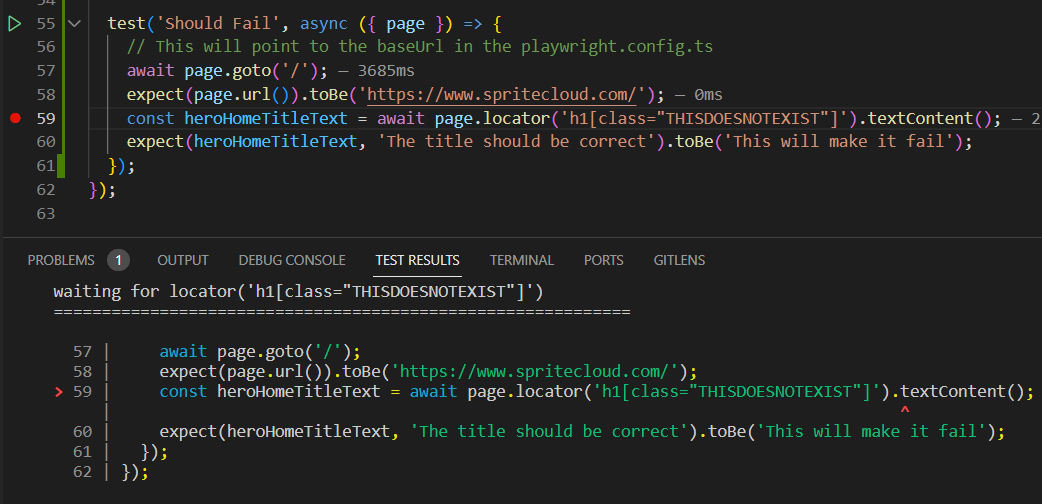Toggle the red breakpoint on line 59

[16, 118]
